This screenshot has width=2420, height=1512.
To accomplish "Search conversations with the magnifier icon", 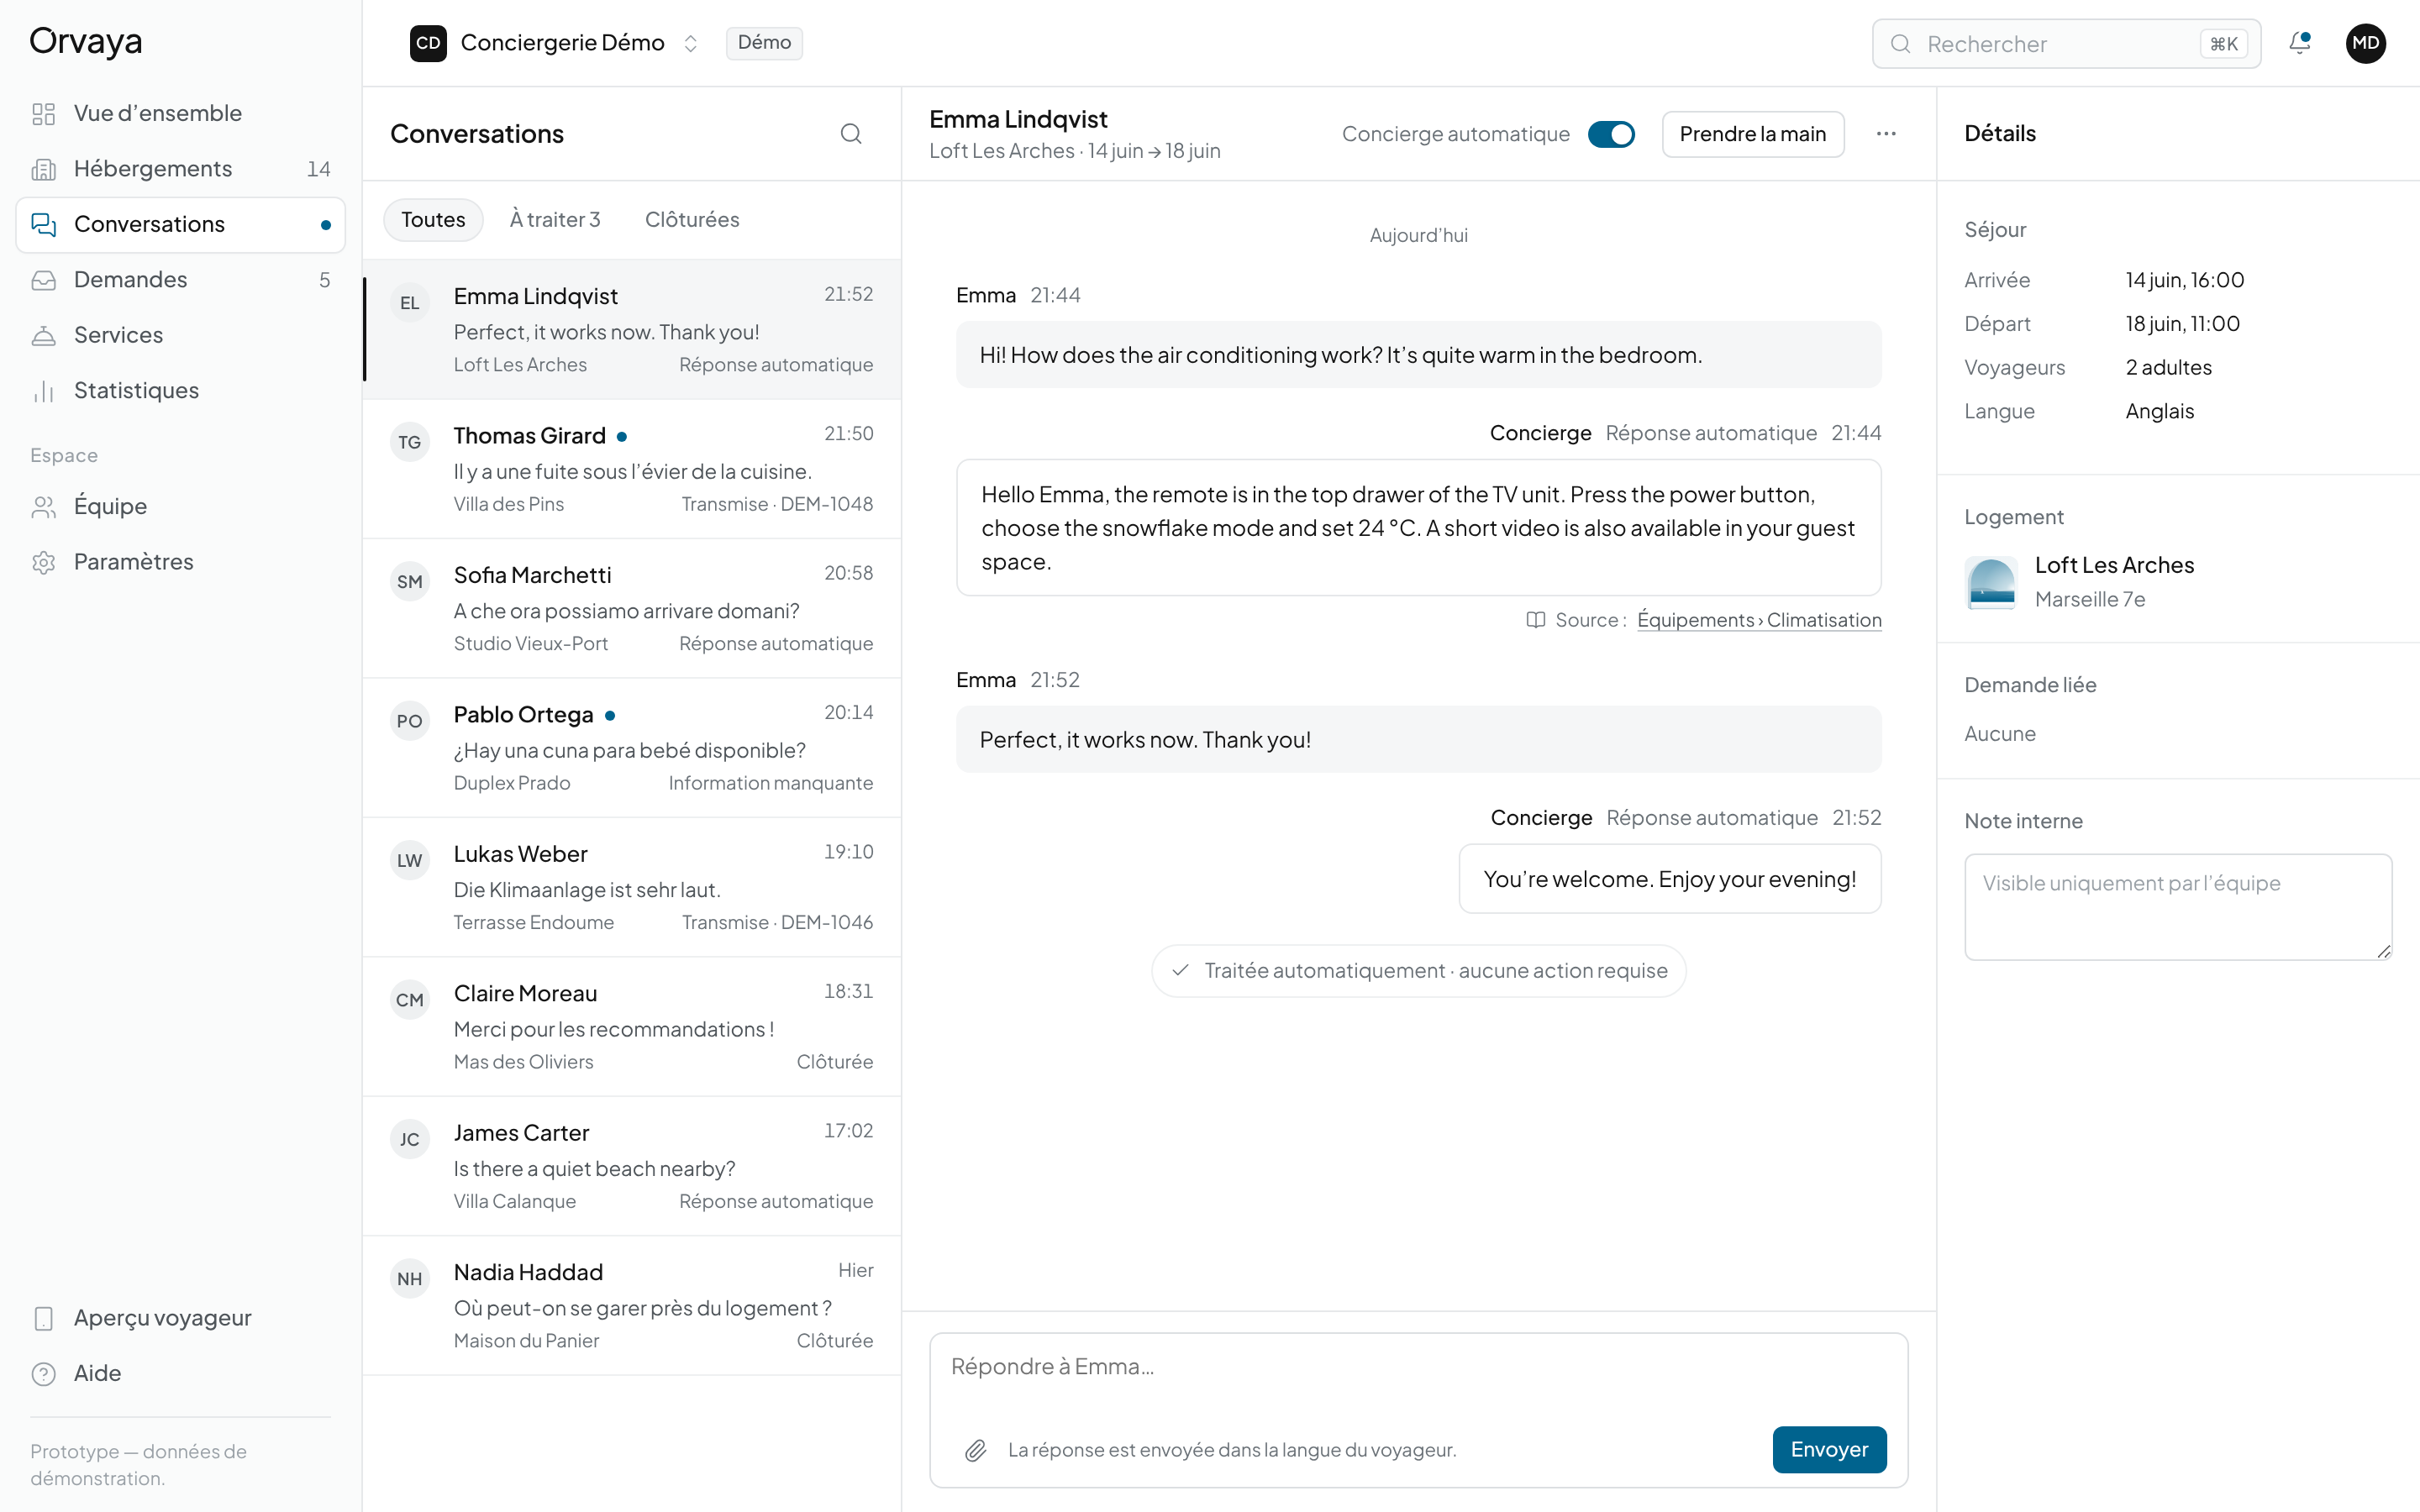I will 851,134.
